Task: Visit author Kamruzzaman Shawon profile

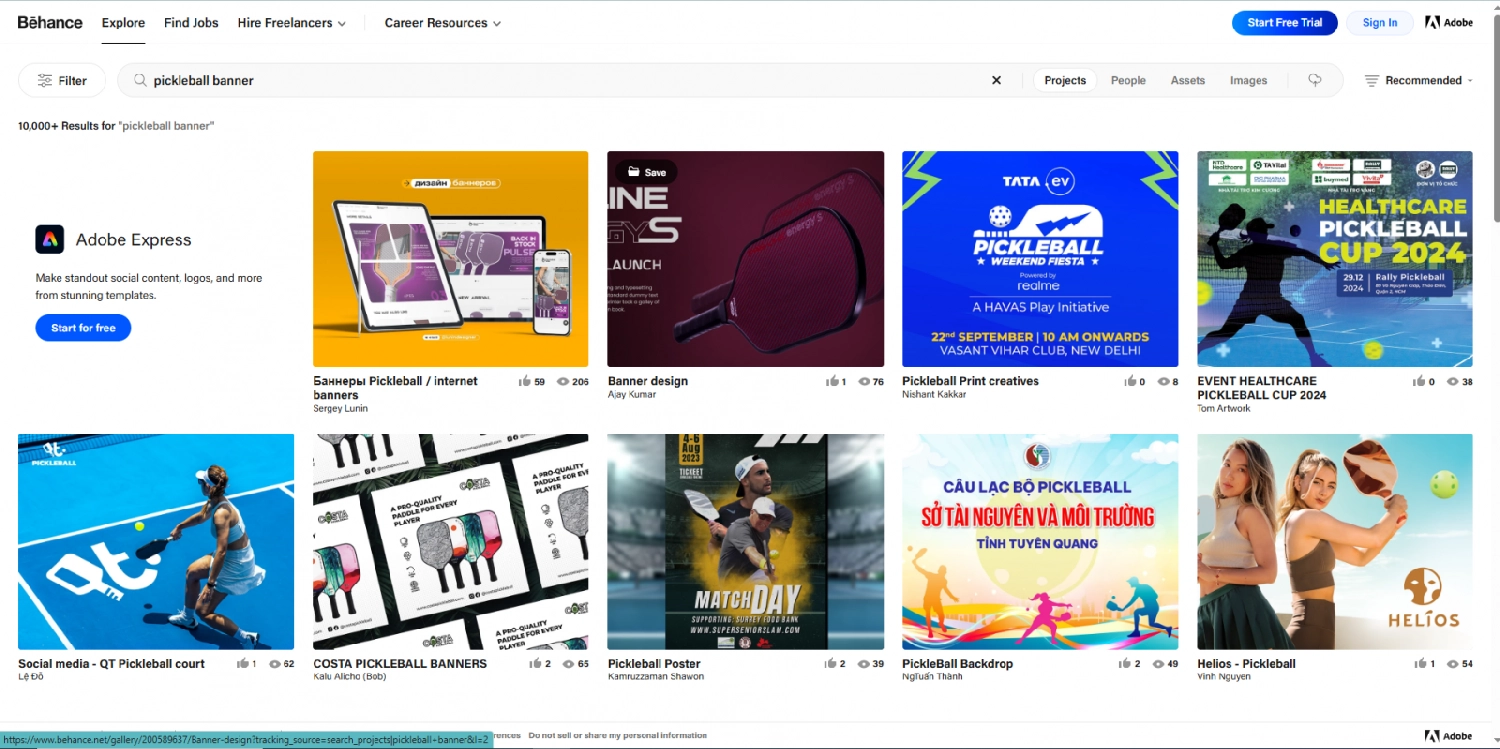Action: pos(655,677)
